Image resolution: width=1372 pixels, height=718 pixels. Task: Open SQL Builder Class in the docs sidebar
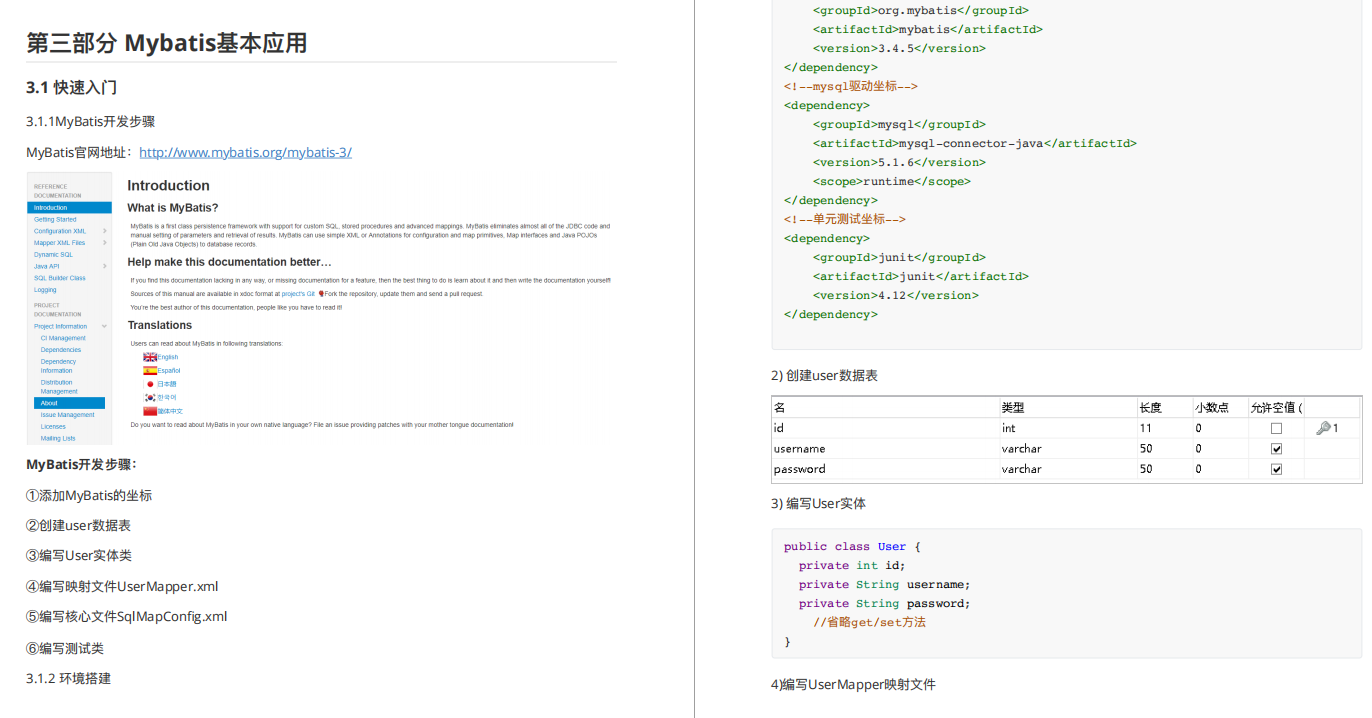pyautogui.click(x=60, y=278)
